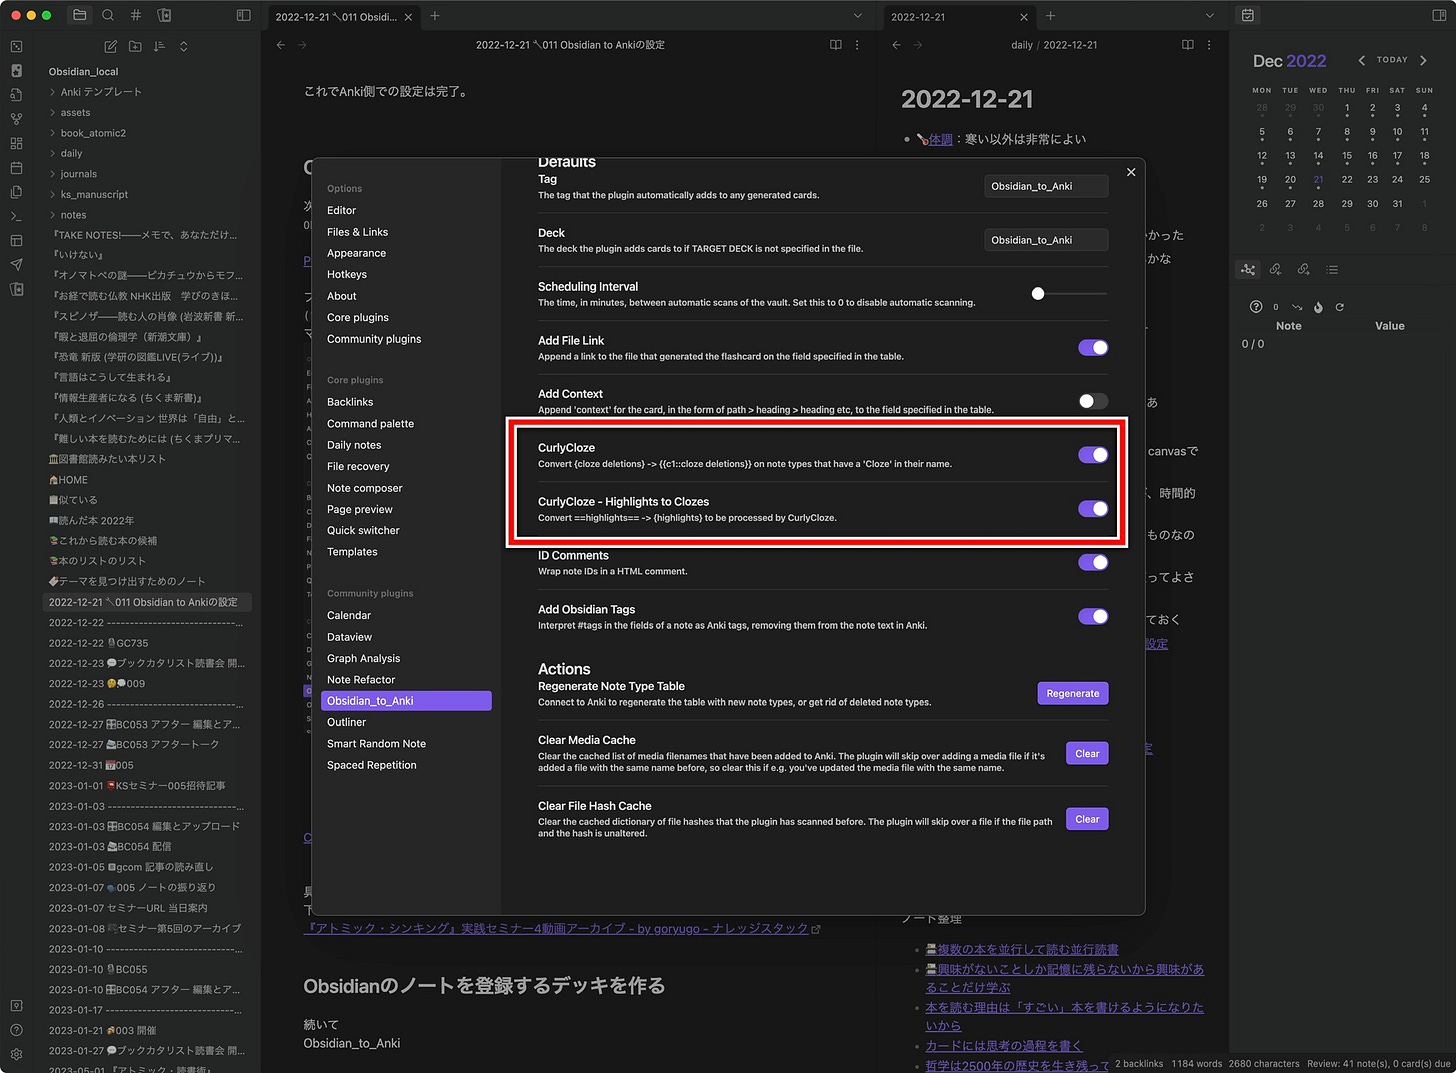This screenshot has height=1073, width=1456.
Task: Turn off Add Obsidian Tags toggle
Action: click(x=1093, y=616)
